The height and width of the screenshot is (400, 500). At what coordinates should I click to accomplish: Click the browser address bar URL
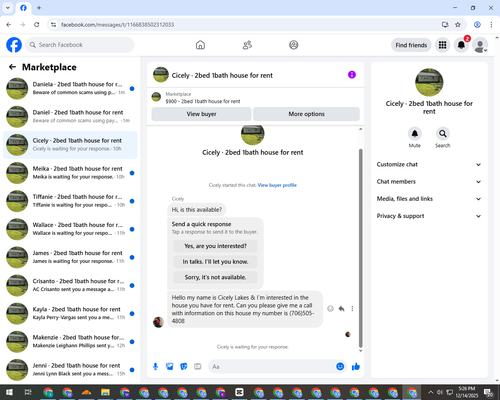pyautogui.click(x=117, y=25)
